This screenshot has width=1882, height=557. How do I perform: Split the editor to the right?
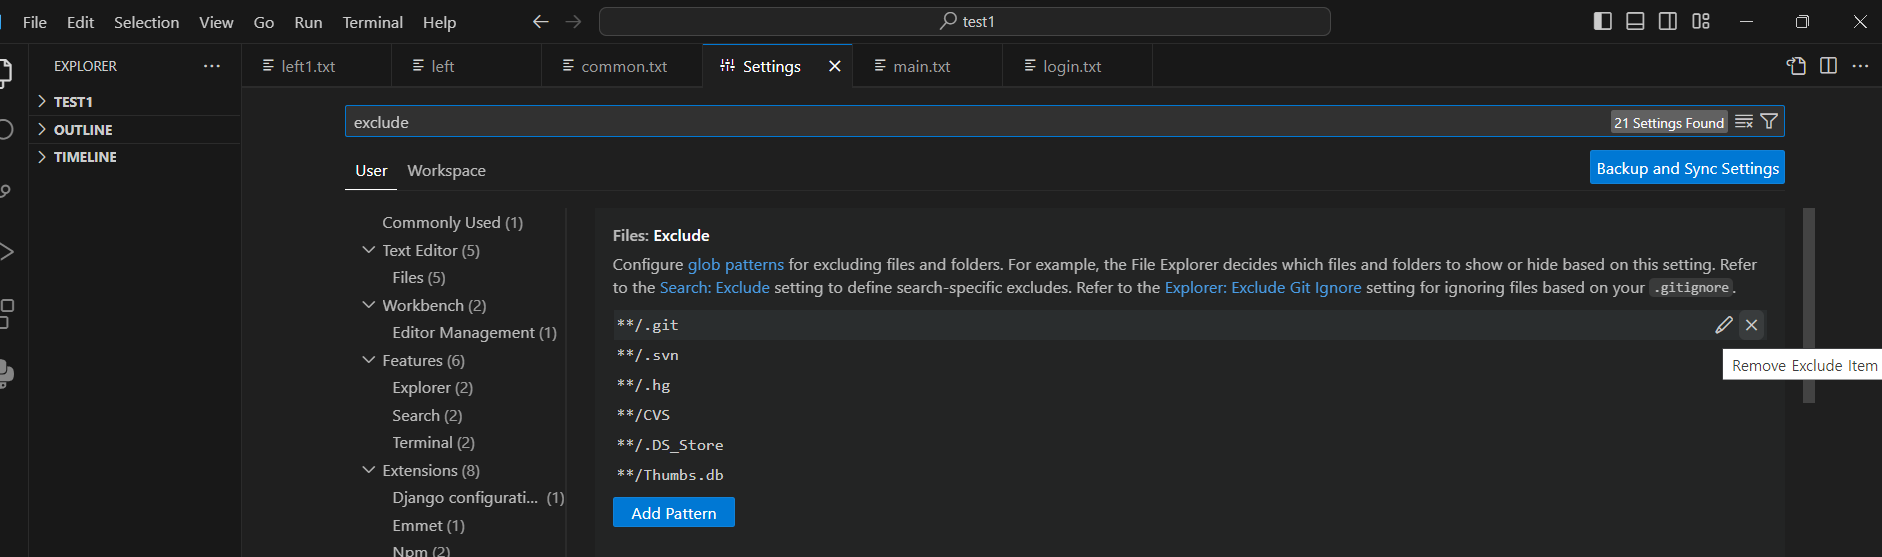click(x=1828, y=66)
